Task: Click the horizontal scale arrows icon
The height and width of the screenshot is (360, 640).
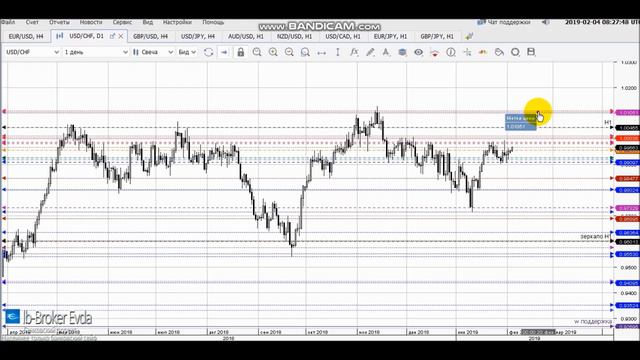Action: (x=322, y=52)
